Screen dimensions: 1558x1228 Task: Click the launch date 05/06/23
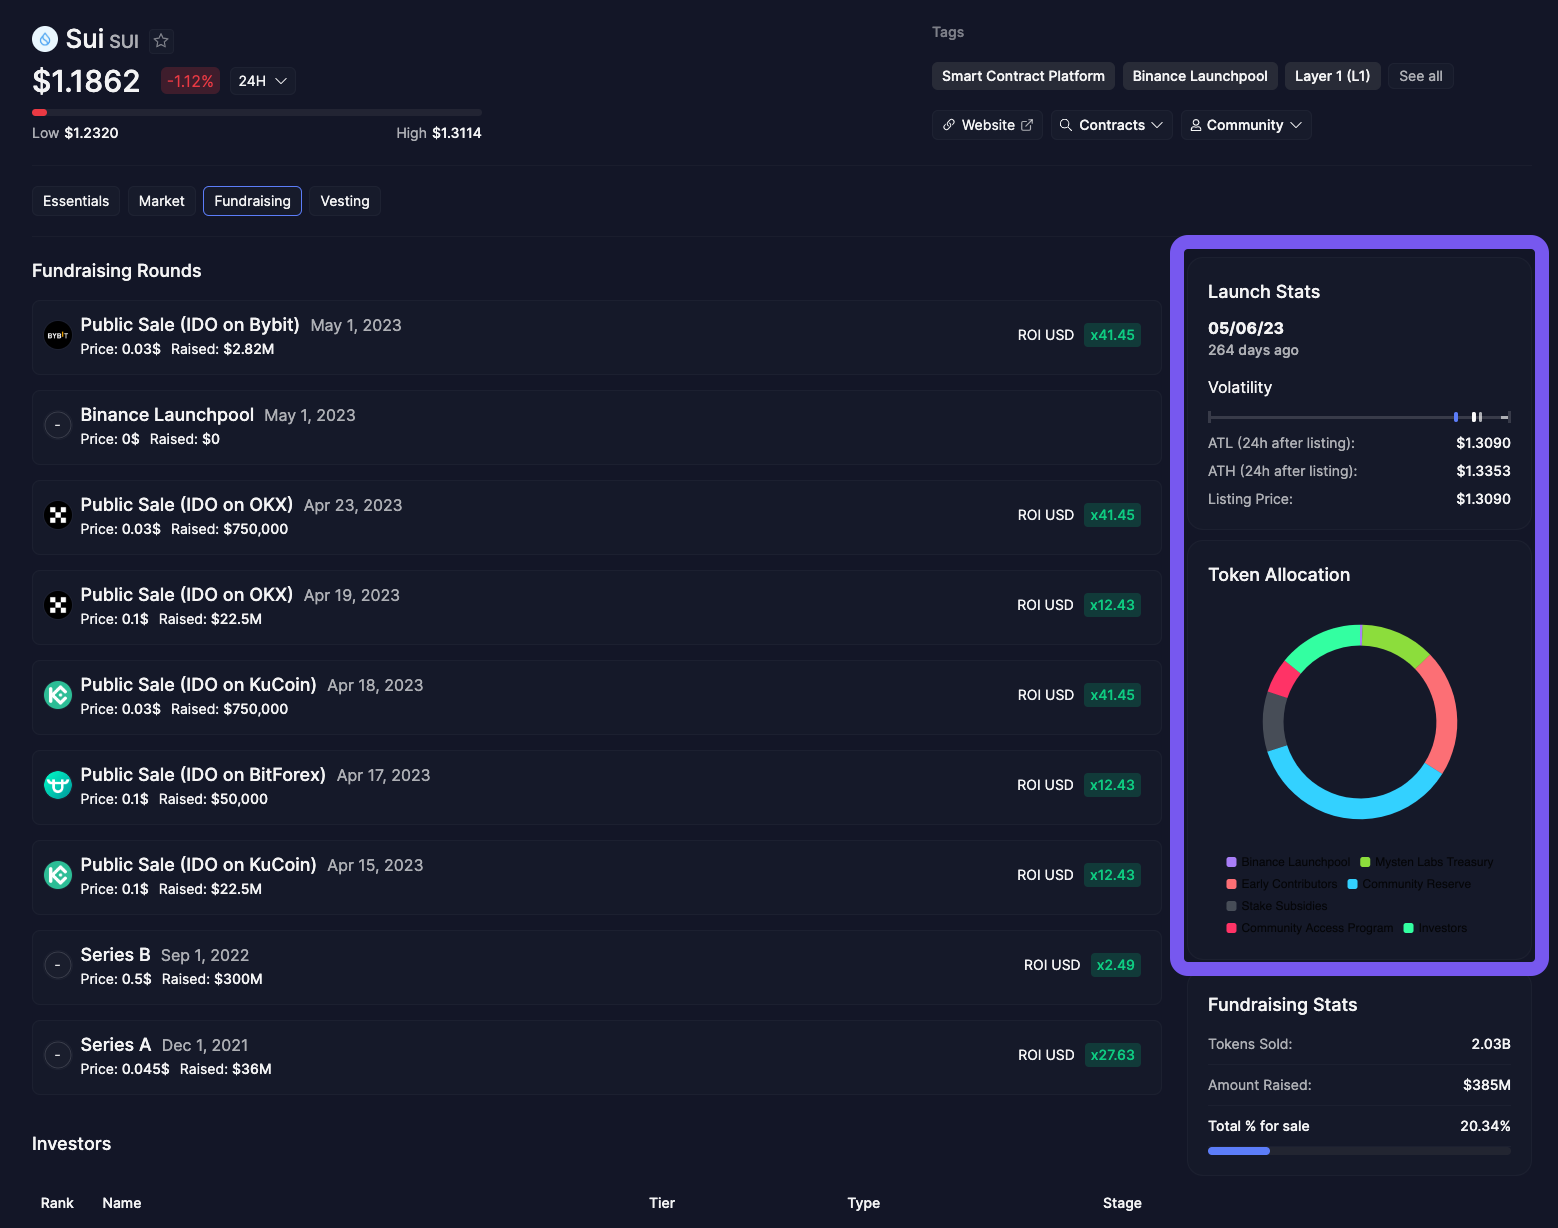1246,328
